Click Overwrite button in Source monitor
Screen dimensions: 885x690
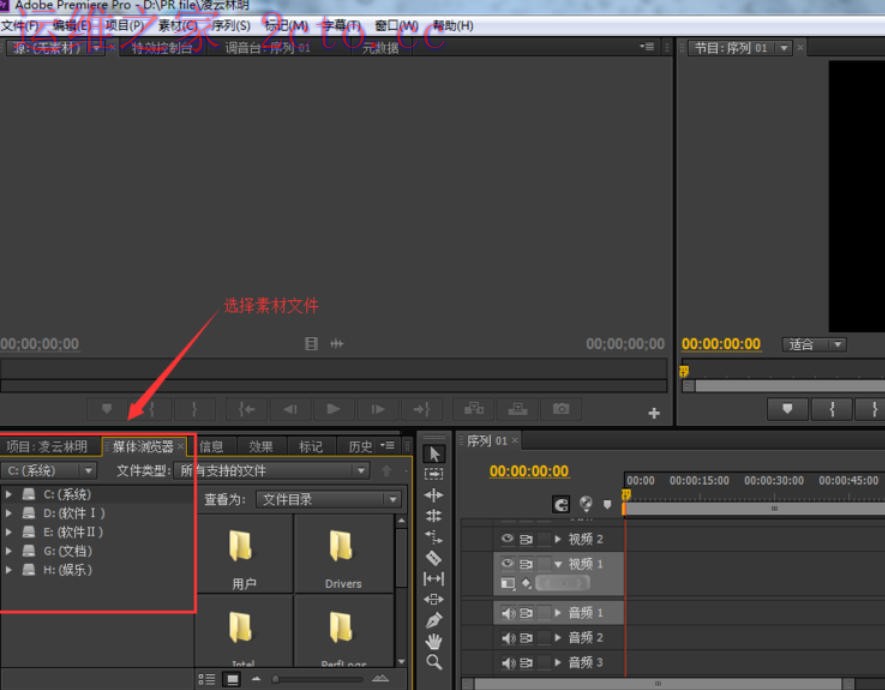tap(517, 408)
